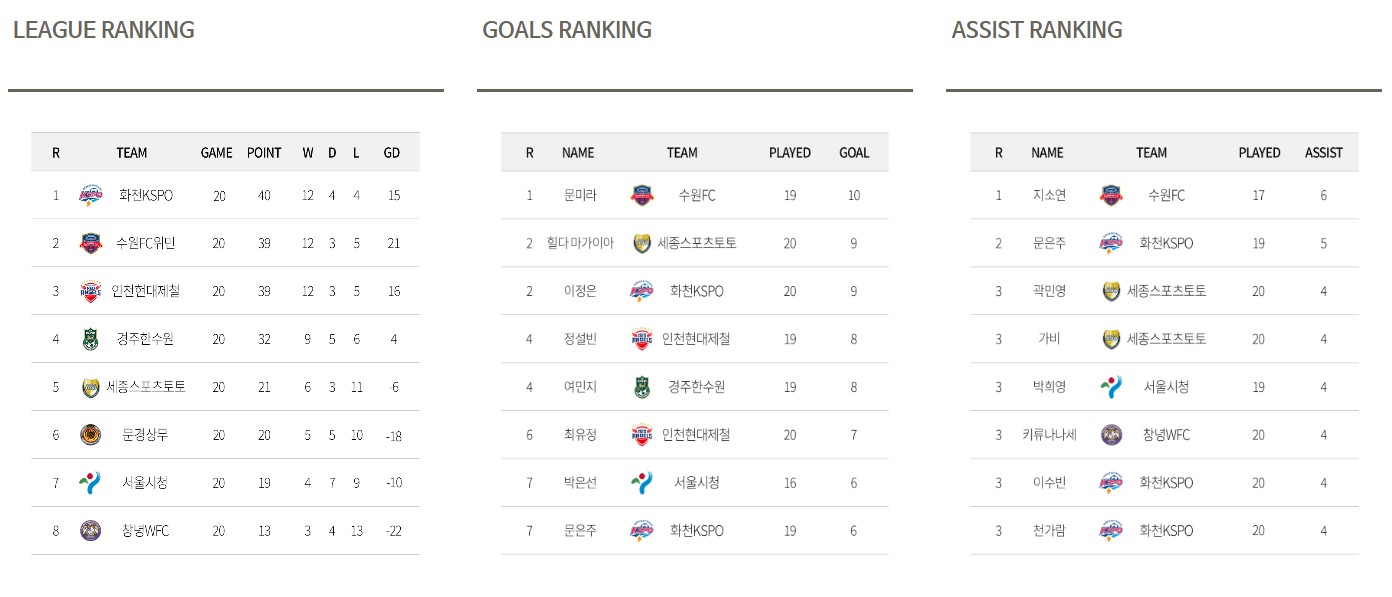The image size is (1392, 597).
Task: Click the GOAL column header
Action: tap(854, 153)
